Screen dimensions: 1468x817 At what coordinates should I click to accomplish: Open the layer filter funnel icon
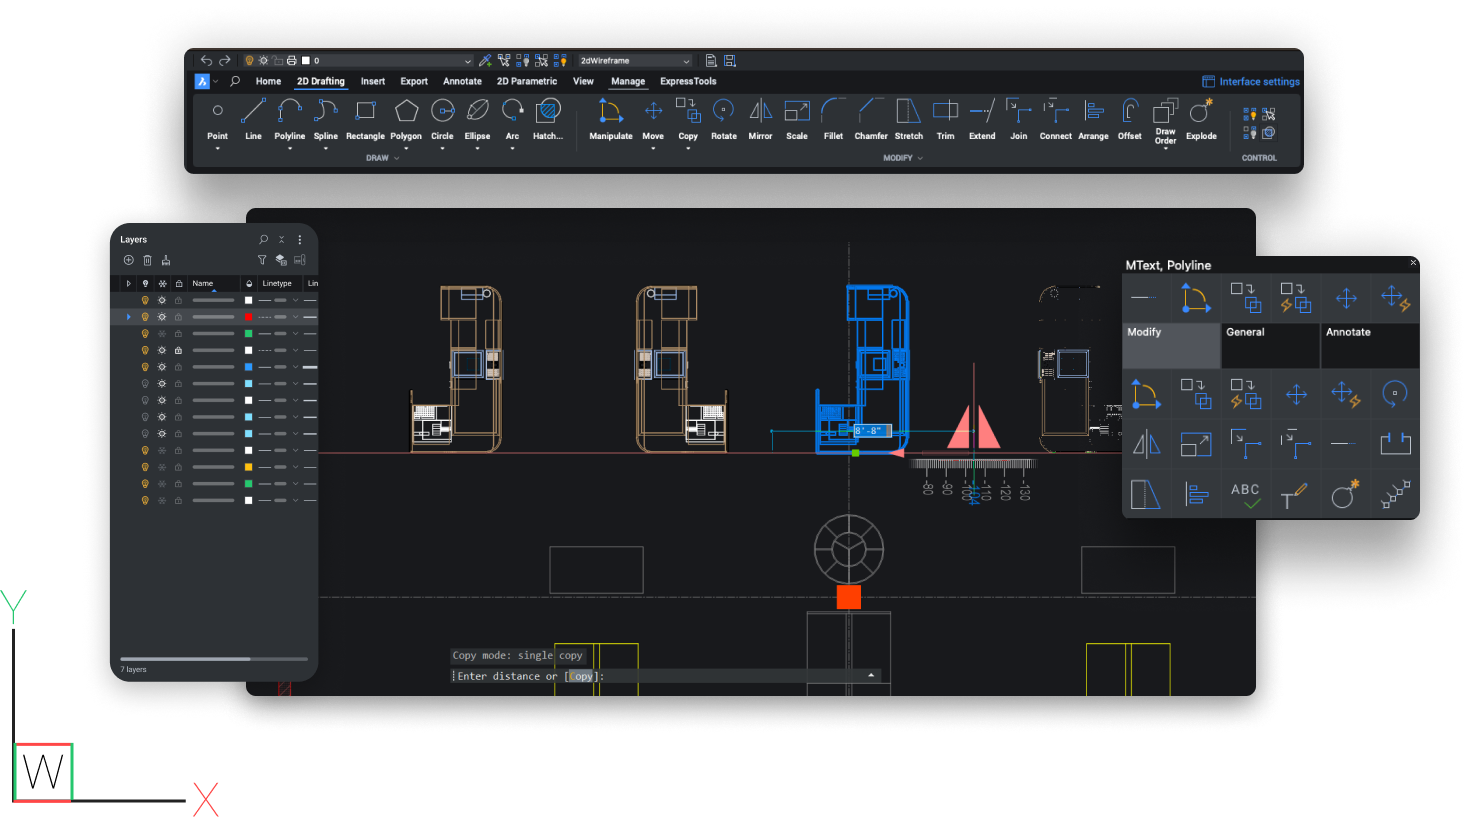pos(262,260)
